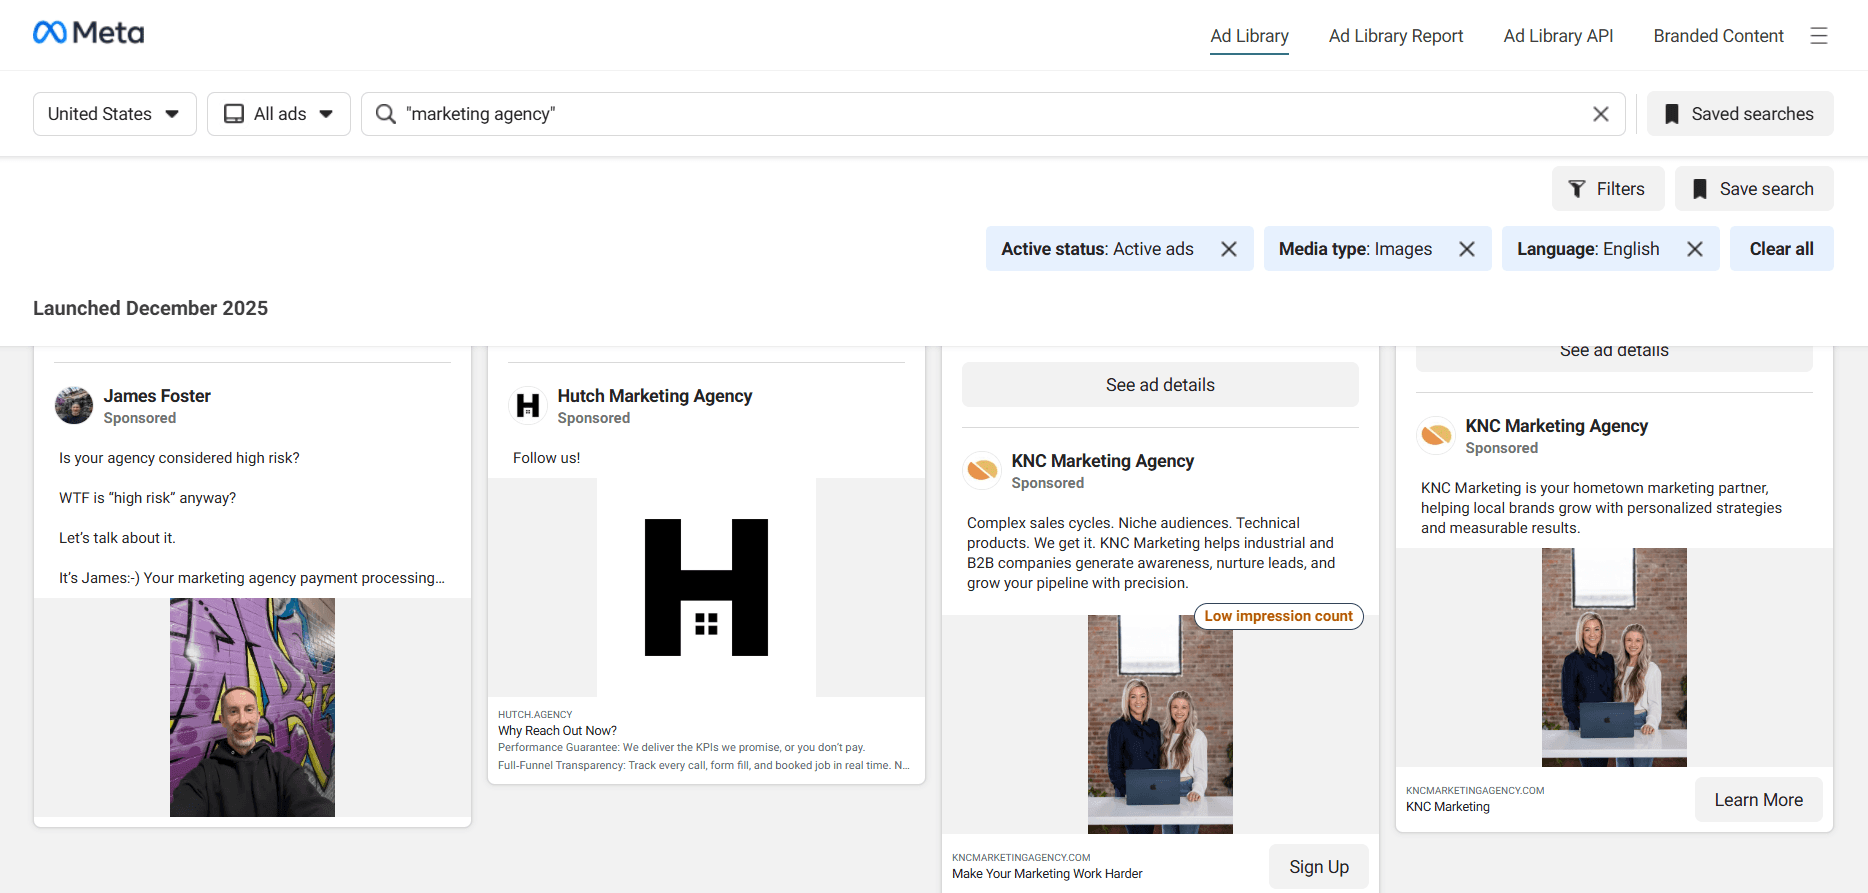1868x893 pixels.
Task: Switch to Ad Library tab
Action: 1249,36
